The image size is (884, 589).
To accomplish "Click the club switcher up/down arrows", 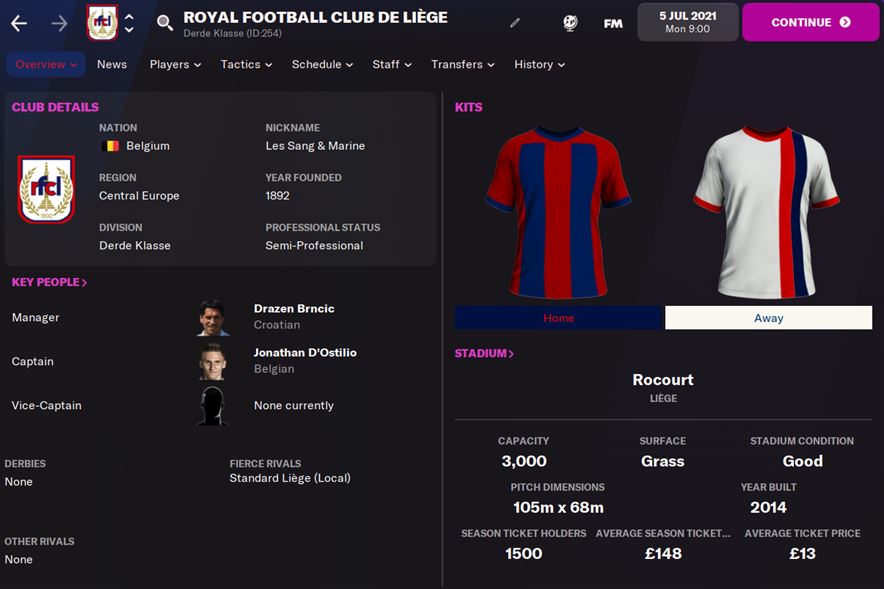I will tap(129, 23).
